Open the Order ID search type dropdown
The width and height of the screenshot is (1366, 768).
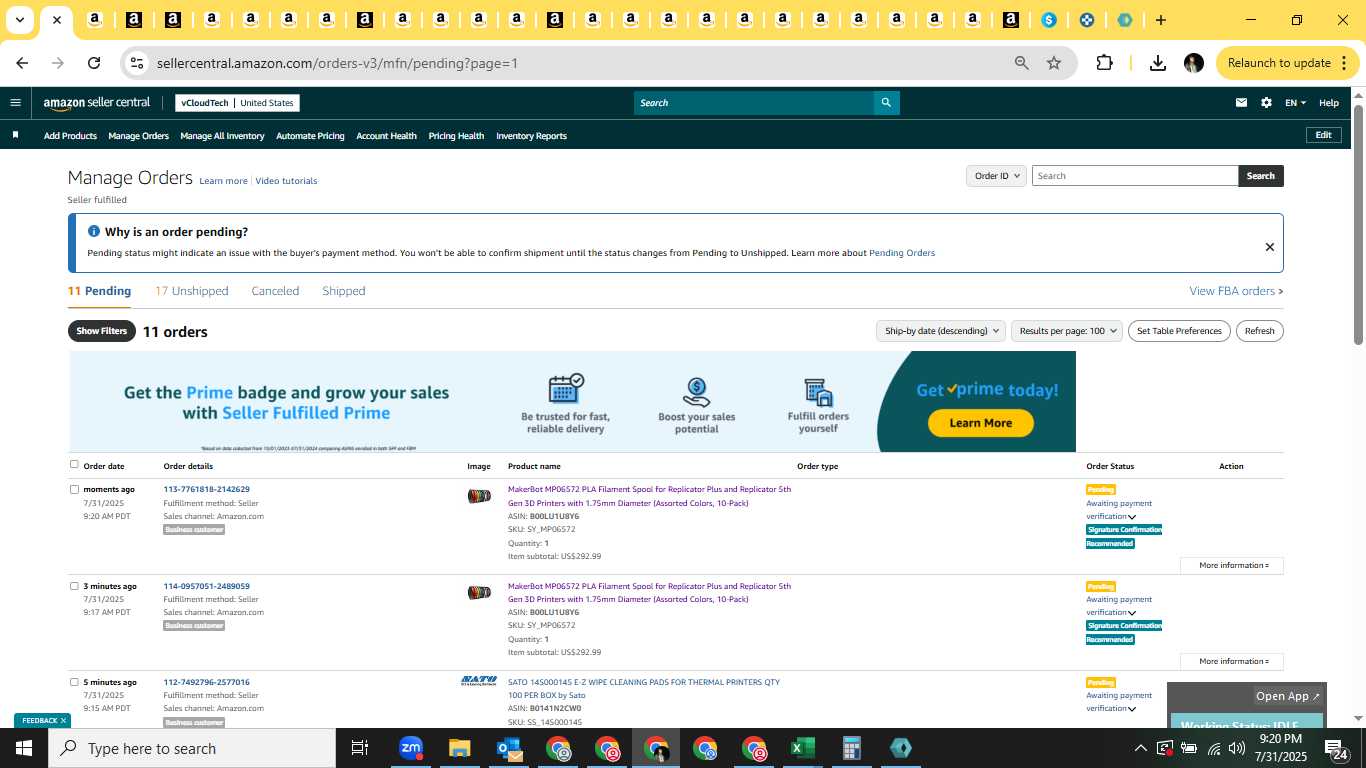tap(996, 176)
